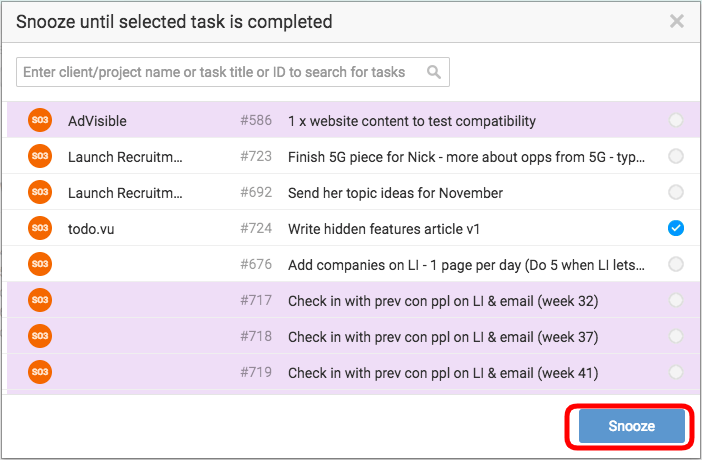The height and width of the screenshot is (460, 702).
Task: Click 'Check in with prev con ppl' week 41
Action: [x=442, y=373]
